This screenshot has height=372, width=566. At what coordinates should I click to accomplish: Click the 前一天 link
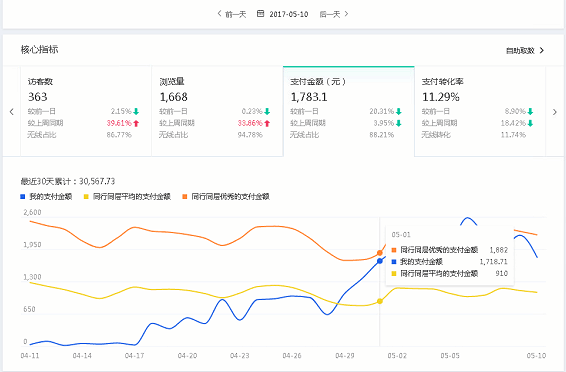(235, 14)
